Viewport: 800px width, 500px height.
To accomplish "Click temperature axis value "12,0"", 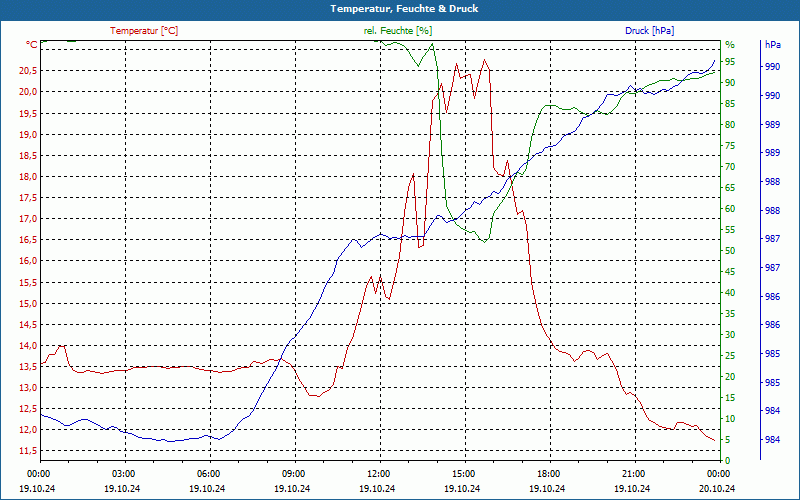I will pyautogui.click(x=28, y=430).
